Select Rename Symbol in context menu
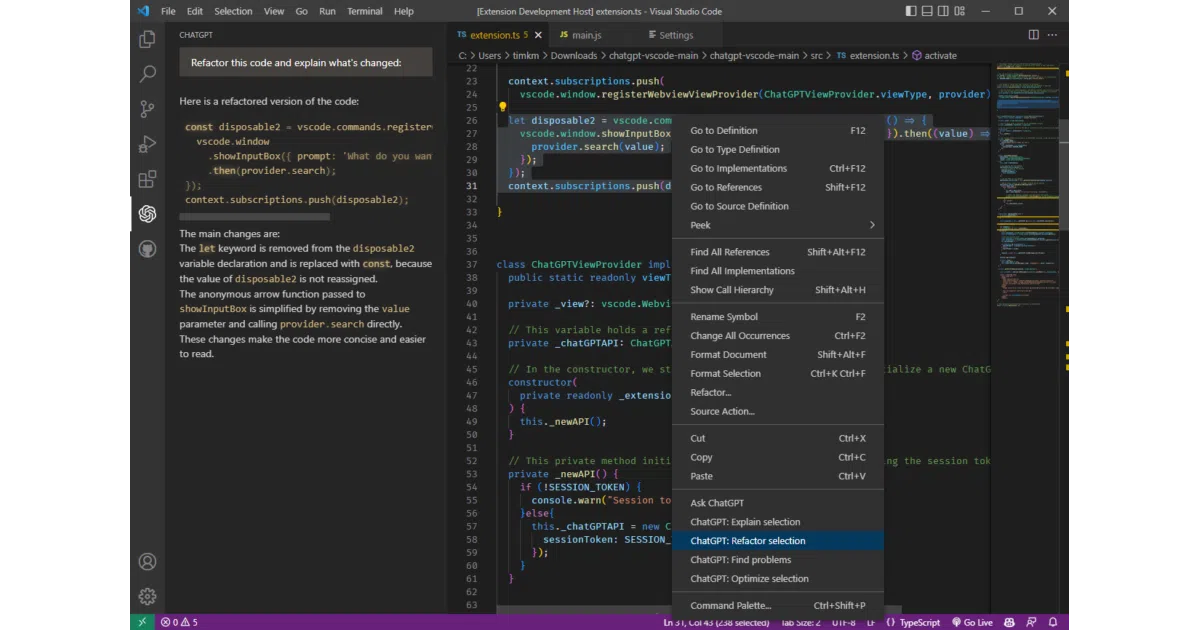 click(778, 317)
